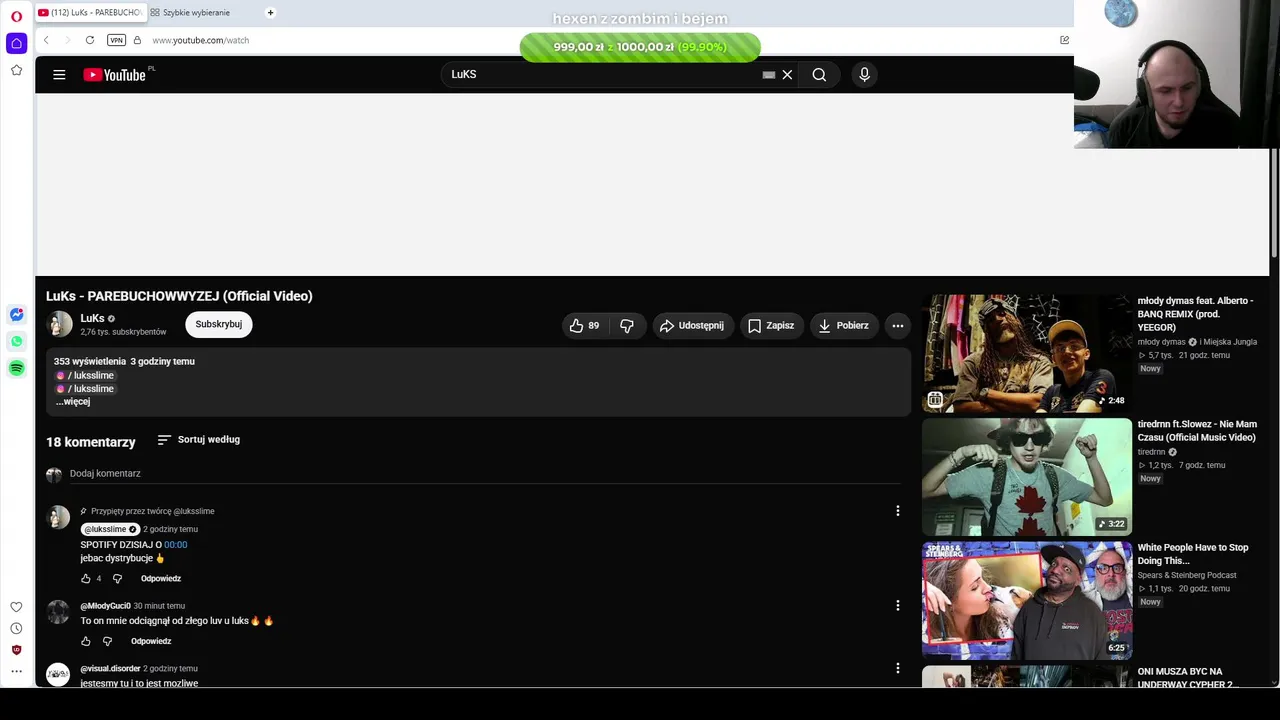
Task: Open a new browser tab
Action: click(270, 12)
